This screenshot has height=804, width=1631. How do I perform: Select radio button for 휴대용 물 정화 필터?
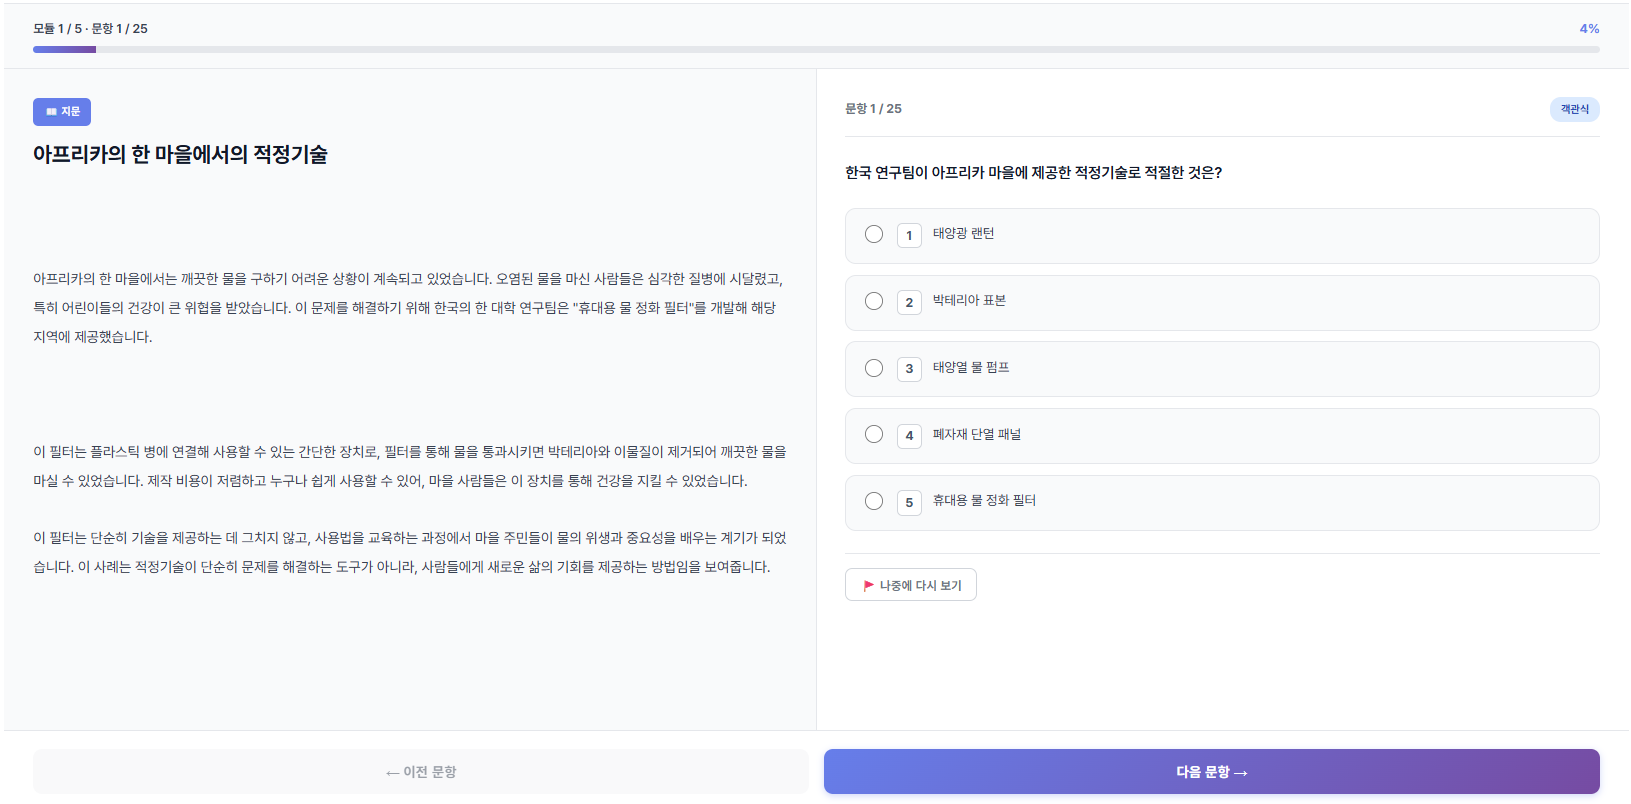tap(874, 501)
